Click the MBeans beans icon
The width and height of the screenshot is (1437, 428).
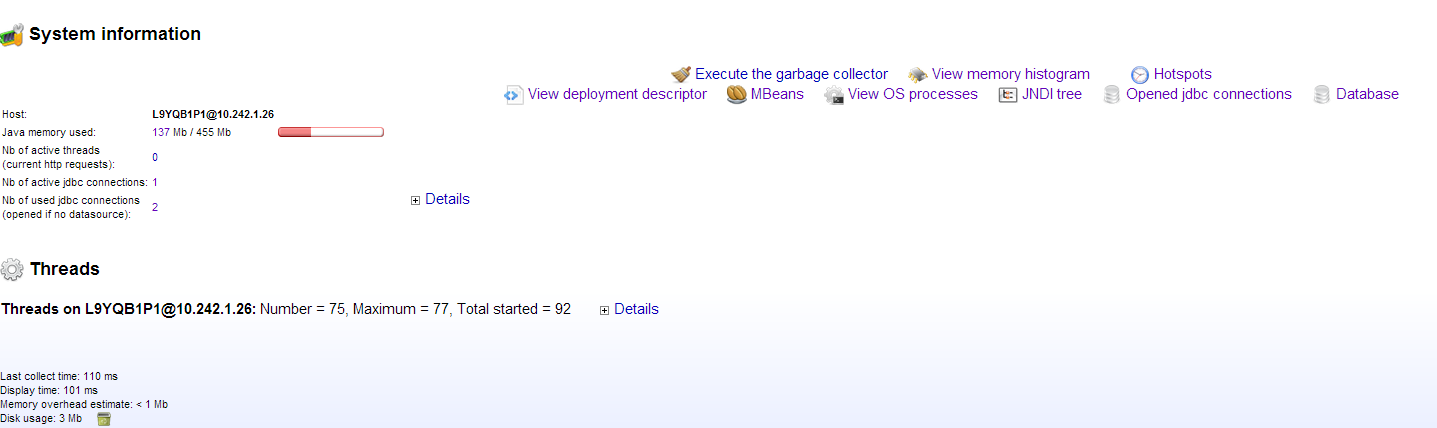(737, 95)
